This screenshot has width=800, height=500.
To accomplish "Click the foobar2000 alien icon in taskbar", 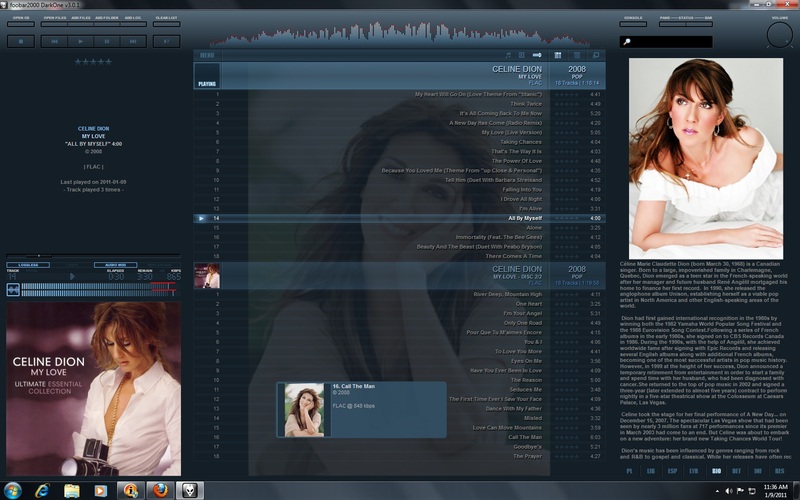I will 190,490.
